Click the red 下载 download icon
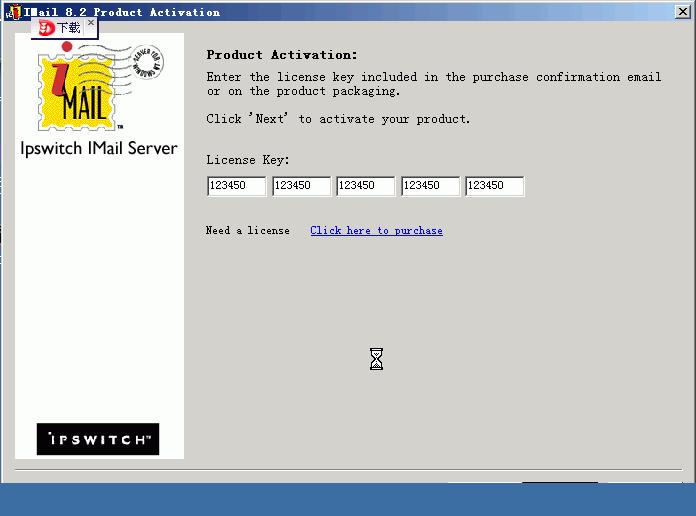The height and width of the screenshot is (516, 696). pos(46,29)
